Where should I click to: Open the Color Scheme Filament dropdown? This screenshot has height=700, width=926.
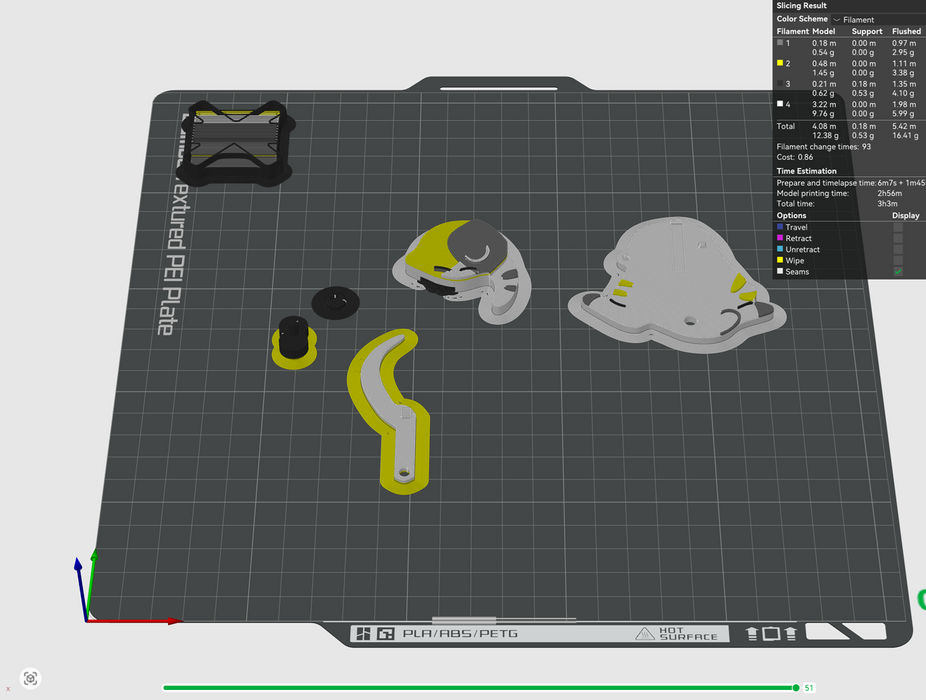click(856, 19)
